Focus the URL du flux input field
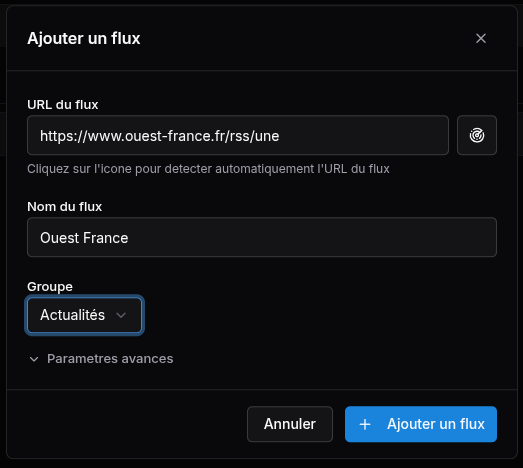523x468 pixels. click(238, 135)
